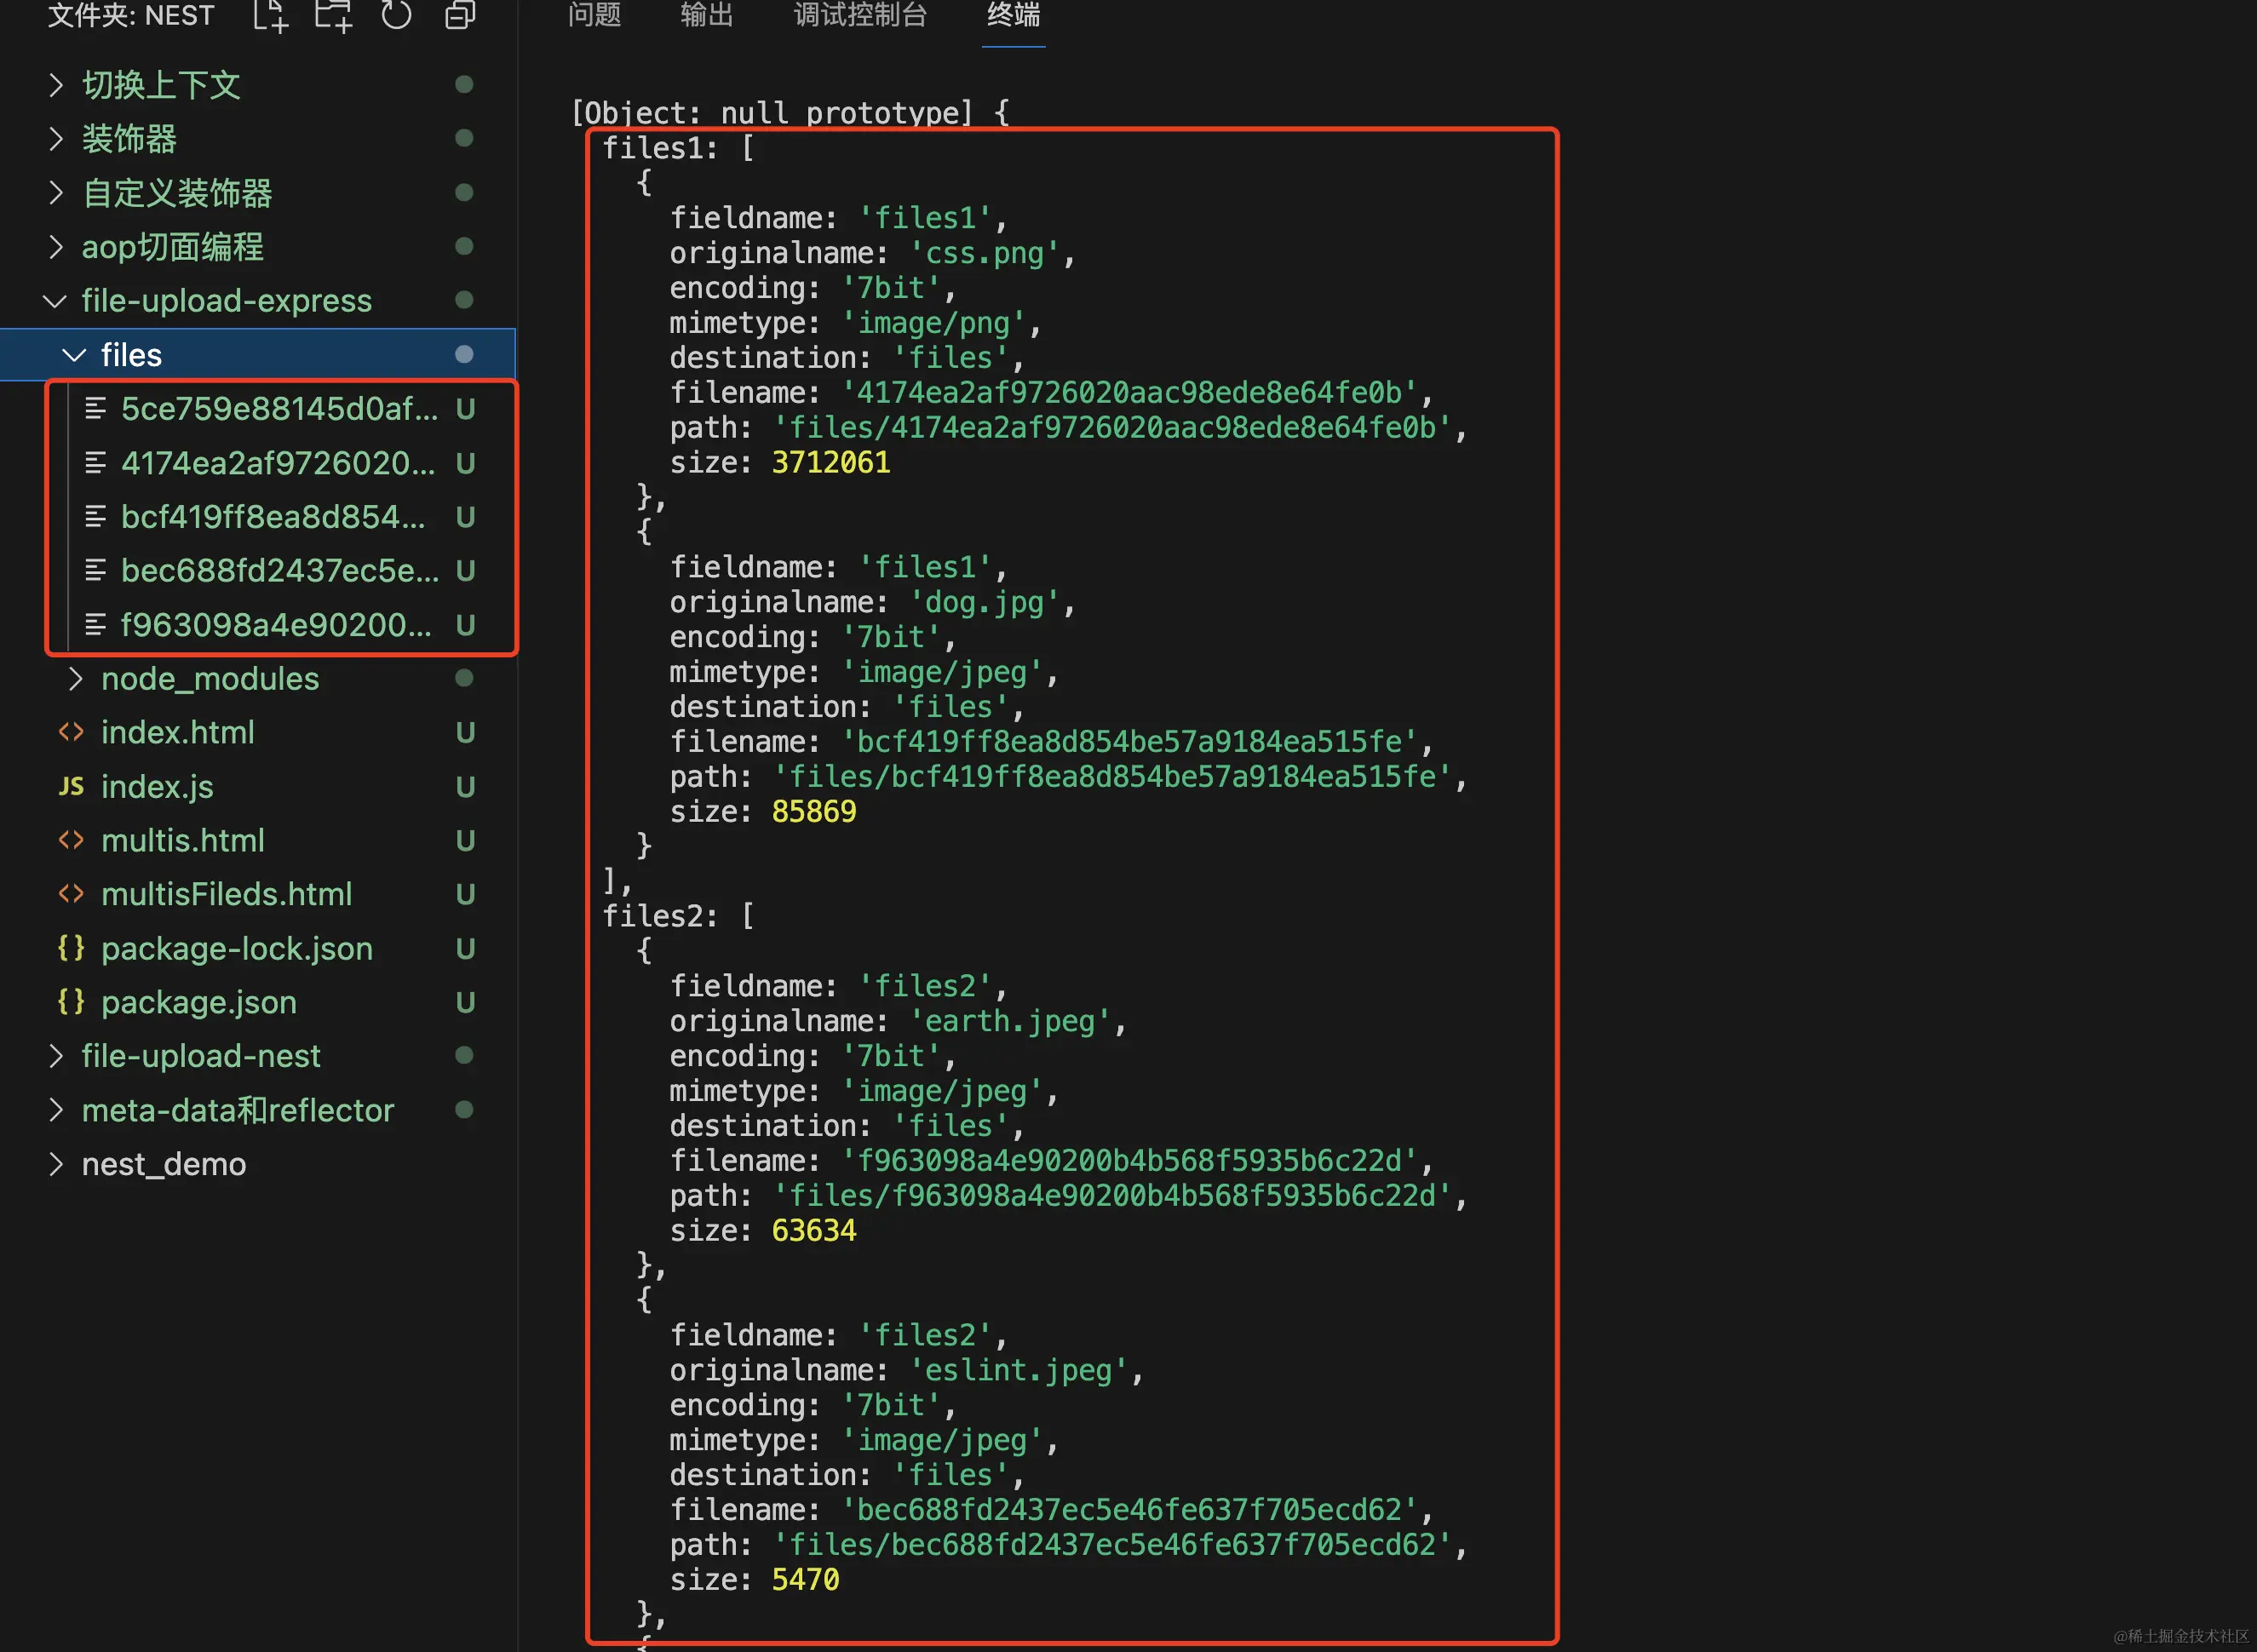Click the HTML icon beside index.html
The width and height of the screenshot is (2257, 1652).
point(71,732)
